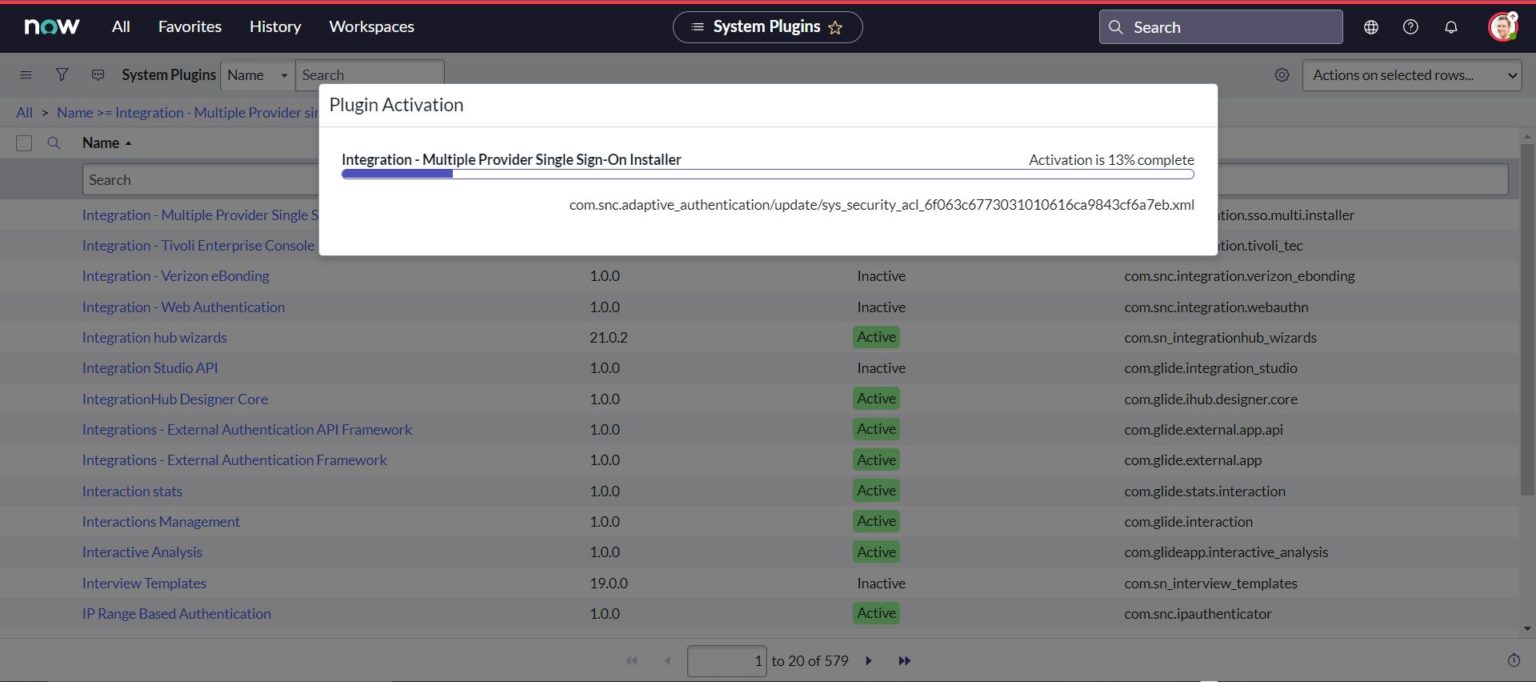Open the list filter icon

tap(61, 74)
